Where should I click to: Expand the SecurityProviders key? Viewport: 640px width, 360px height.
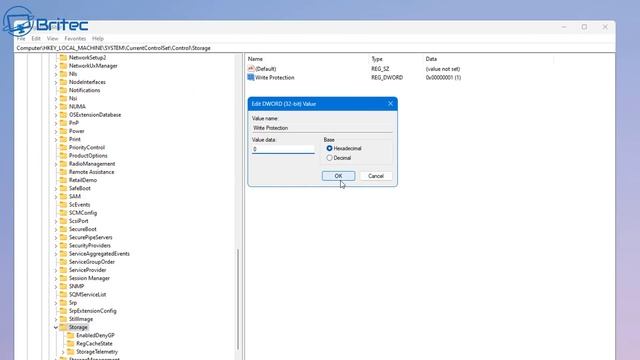pos(56,245)
